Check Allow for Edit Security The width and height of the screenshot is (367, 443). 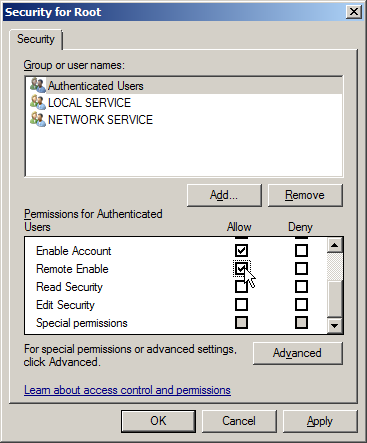tap(241, 304)
